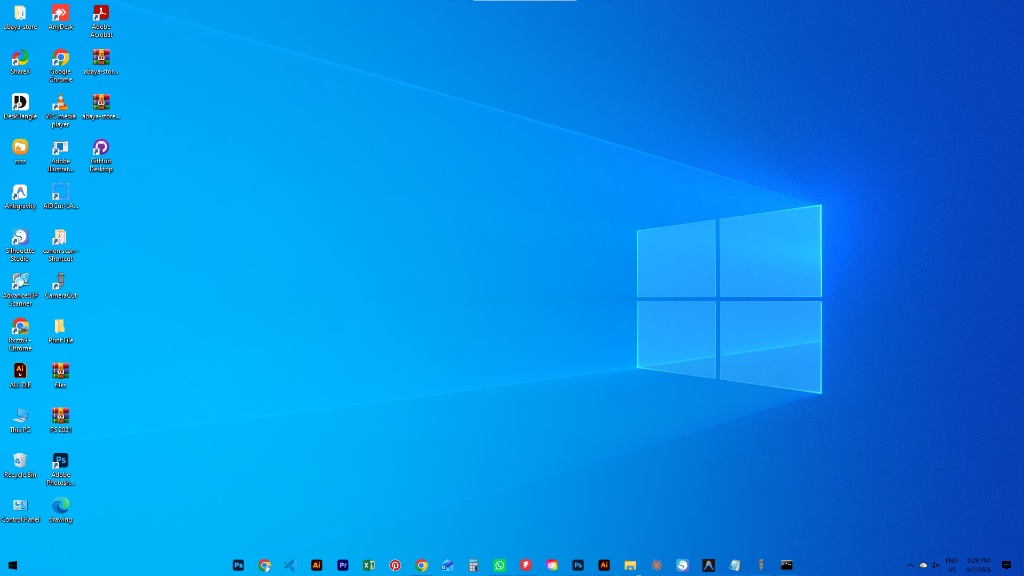Open the Windows Start menu

point(12,566)
